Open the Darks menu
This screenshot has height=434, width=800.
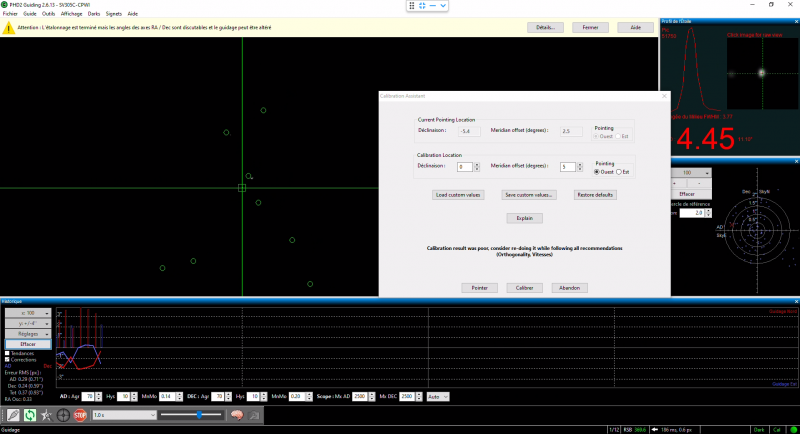pos(94,14)
